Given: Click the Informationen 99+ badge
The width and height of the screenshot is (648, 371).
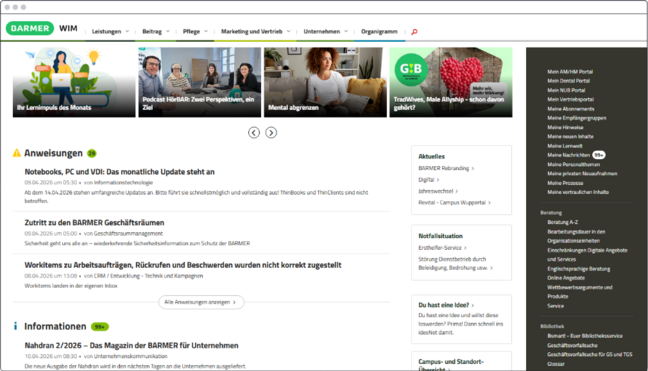Looking at the screenshot, I should pos(100,327).
